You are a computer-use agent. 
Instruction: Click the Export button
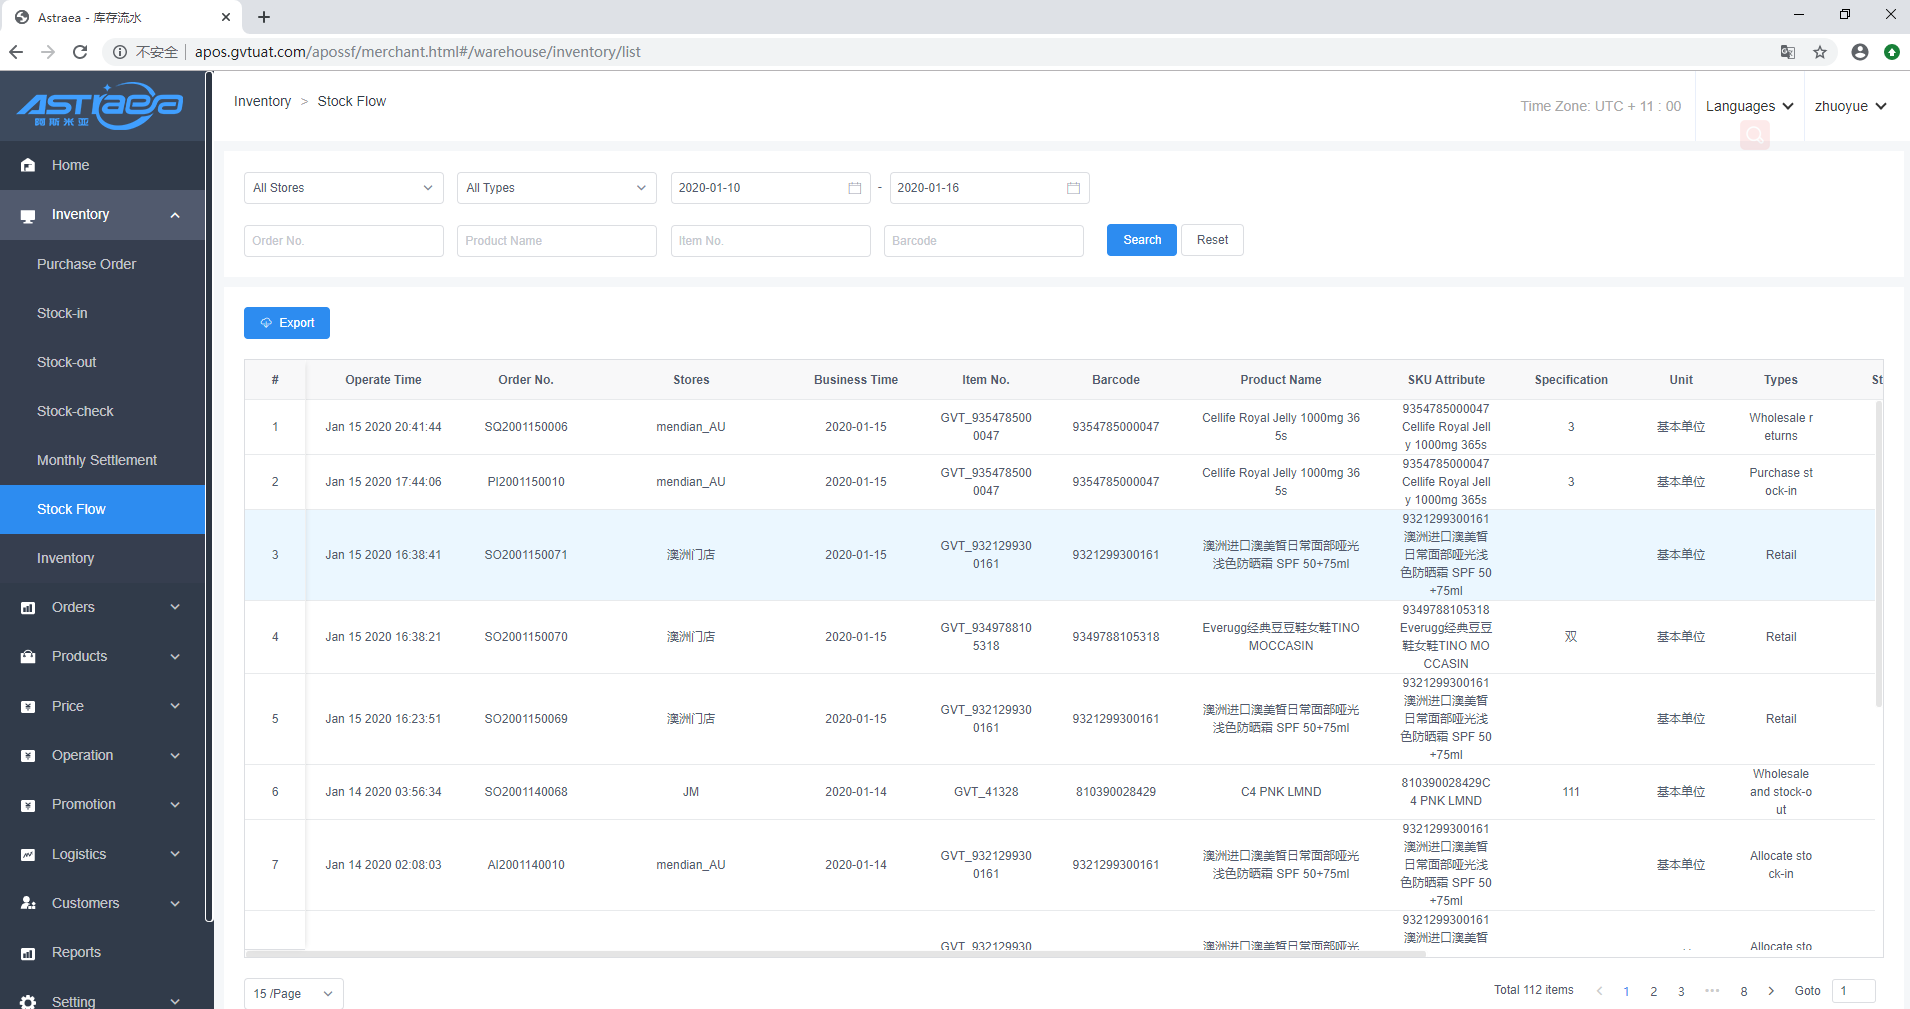click(287, 323)
